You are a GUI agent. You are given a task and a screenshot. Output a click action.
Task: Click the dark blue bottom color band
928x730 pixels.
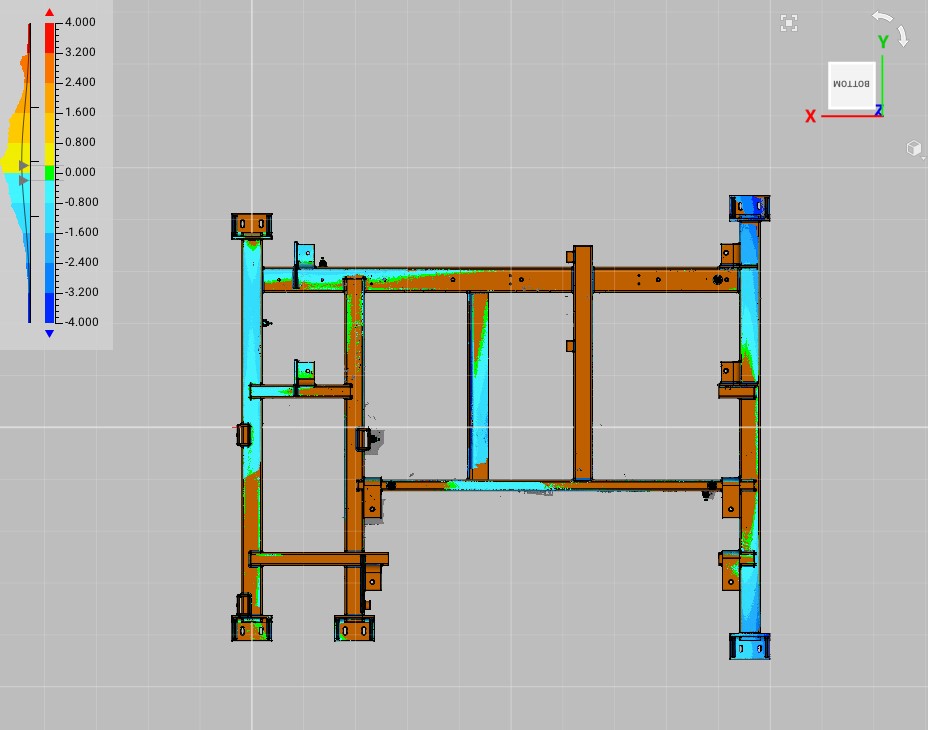(x=50, y=308)
